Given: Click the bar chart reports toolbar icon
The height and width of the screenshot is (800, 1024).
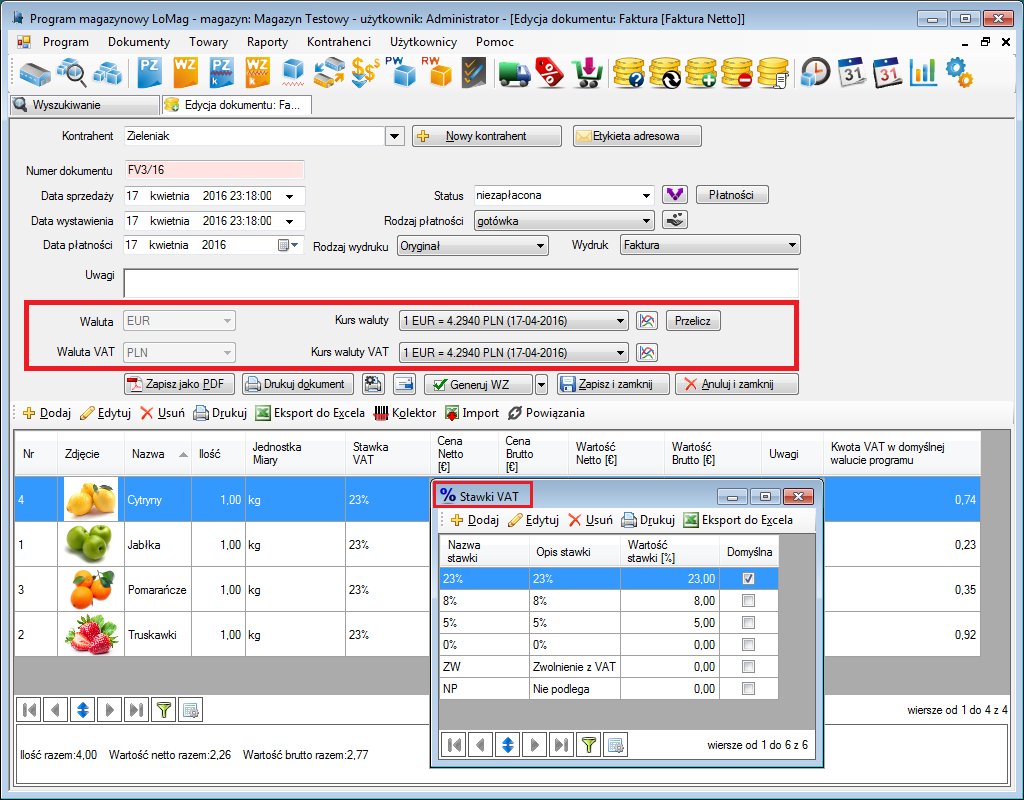Looking at the screenshot, I should pos(922,72).
